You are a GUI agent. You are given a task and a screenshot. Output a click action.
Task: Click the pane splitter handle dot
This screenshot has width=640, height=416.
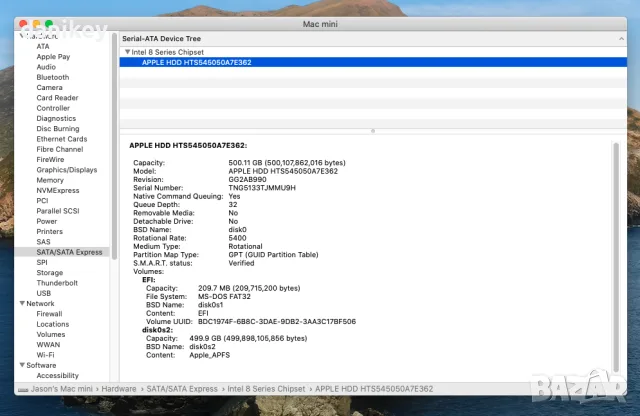click(x=373, y=131)
